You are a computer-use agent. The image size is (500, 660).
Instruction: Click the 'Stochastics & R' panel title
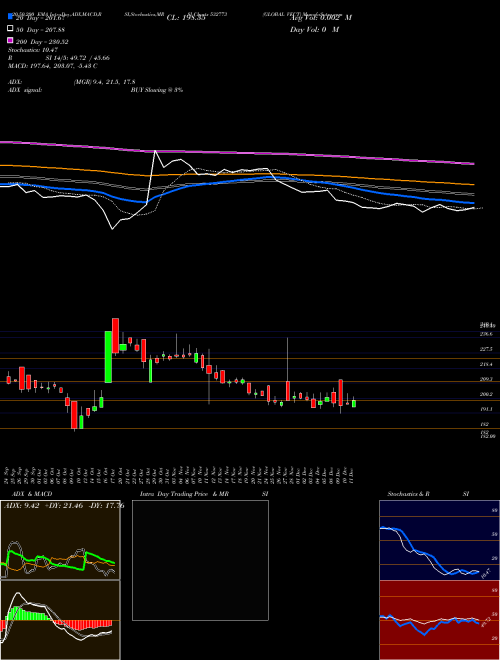tap(408, 494)
